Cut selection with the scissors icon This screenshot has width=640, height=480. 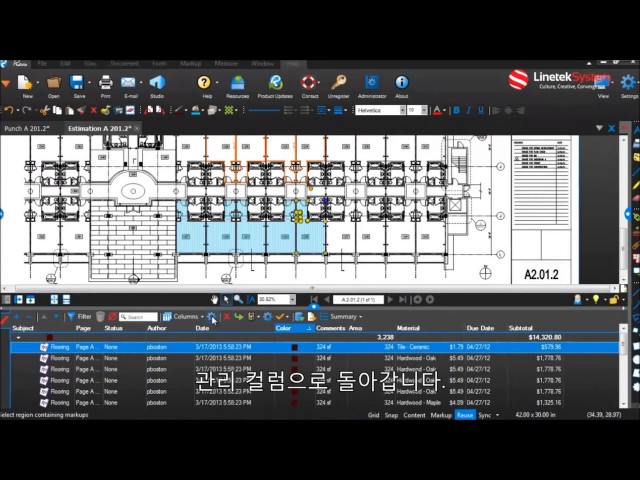point(45,110)
